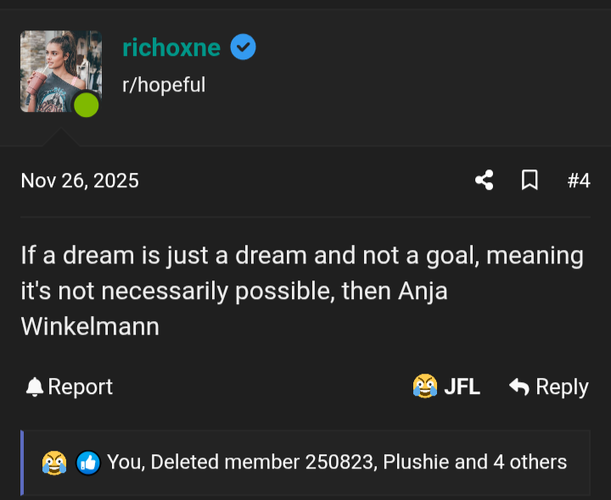Click the Reply text button
Image resolution: width=611 pixels, height=500 pixels.
point(562,387)
